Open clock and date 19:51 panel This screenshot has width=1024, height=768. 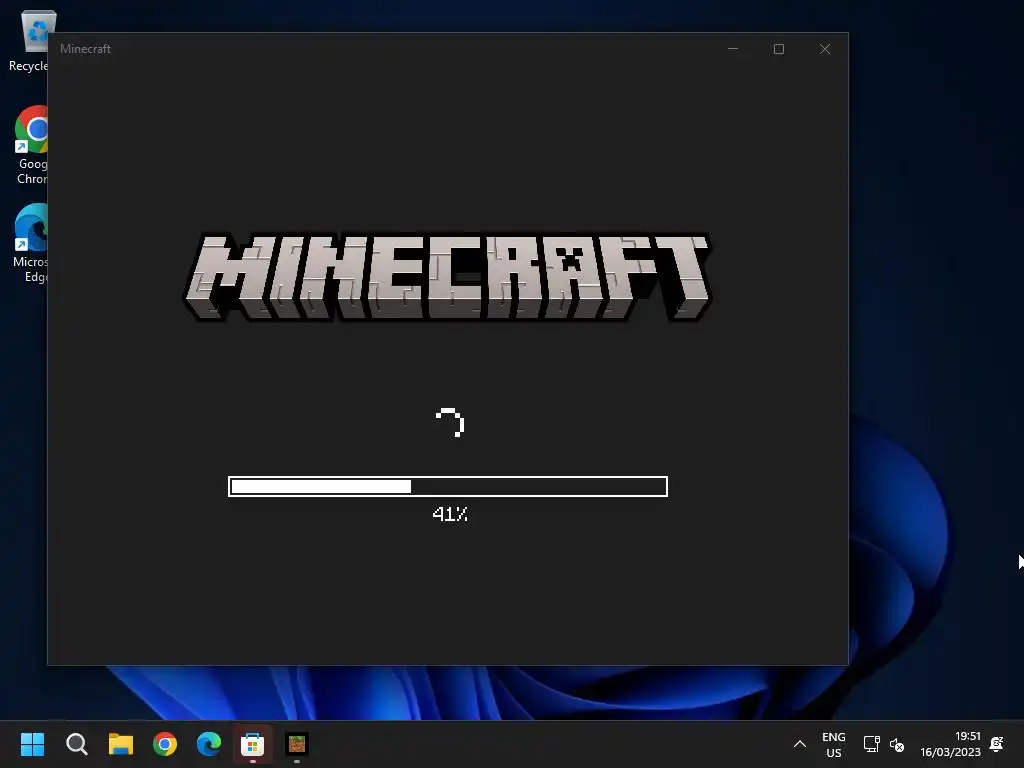click(x=950, y=744)
